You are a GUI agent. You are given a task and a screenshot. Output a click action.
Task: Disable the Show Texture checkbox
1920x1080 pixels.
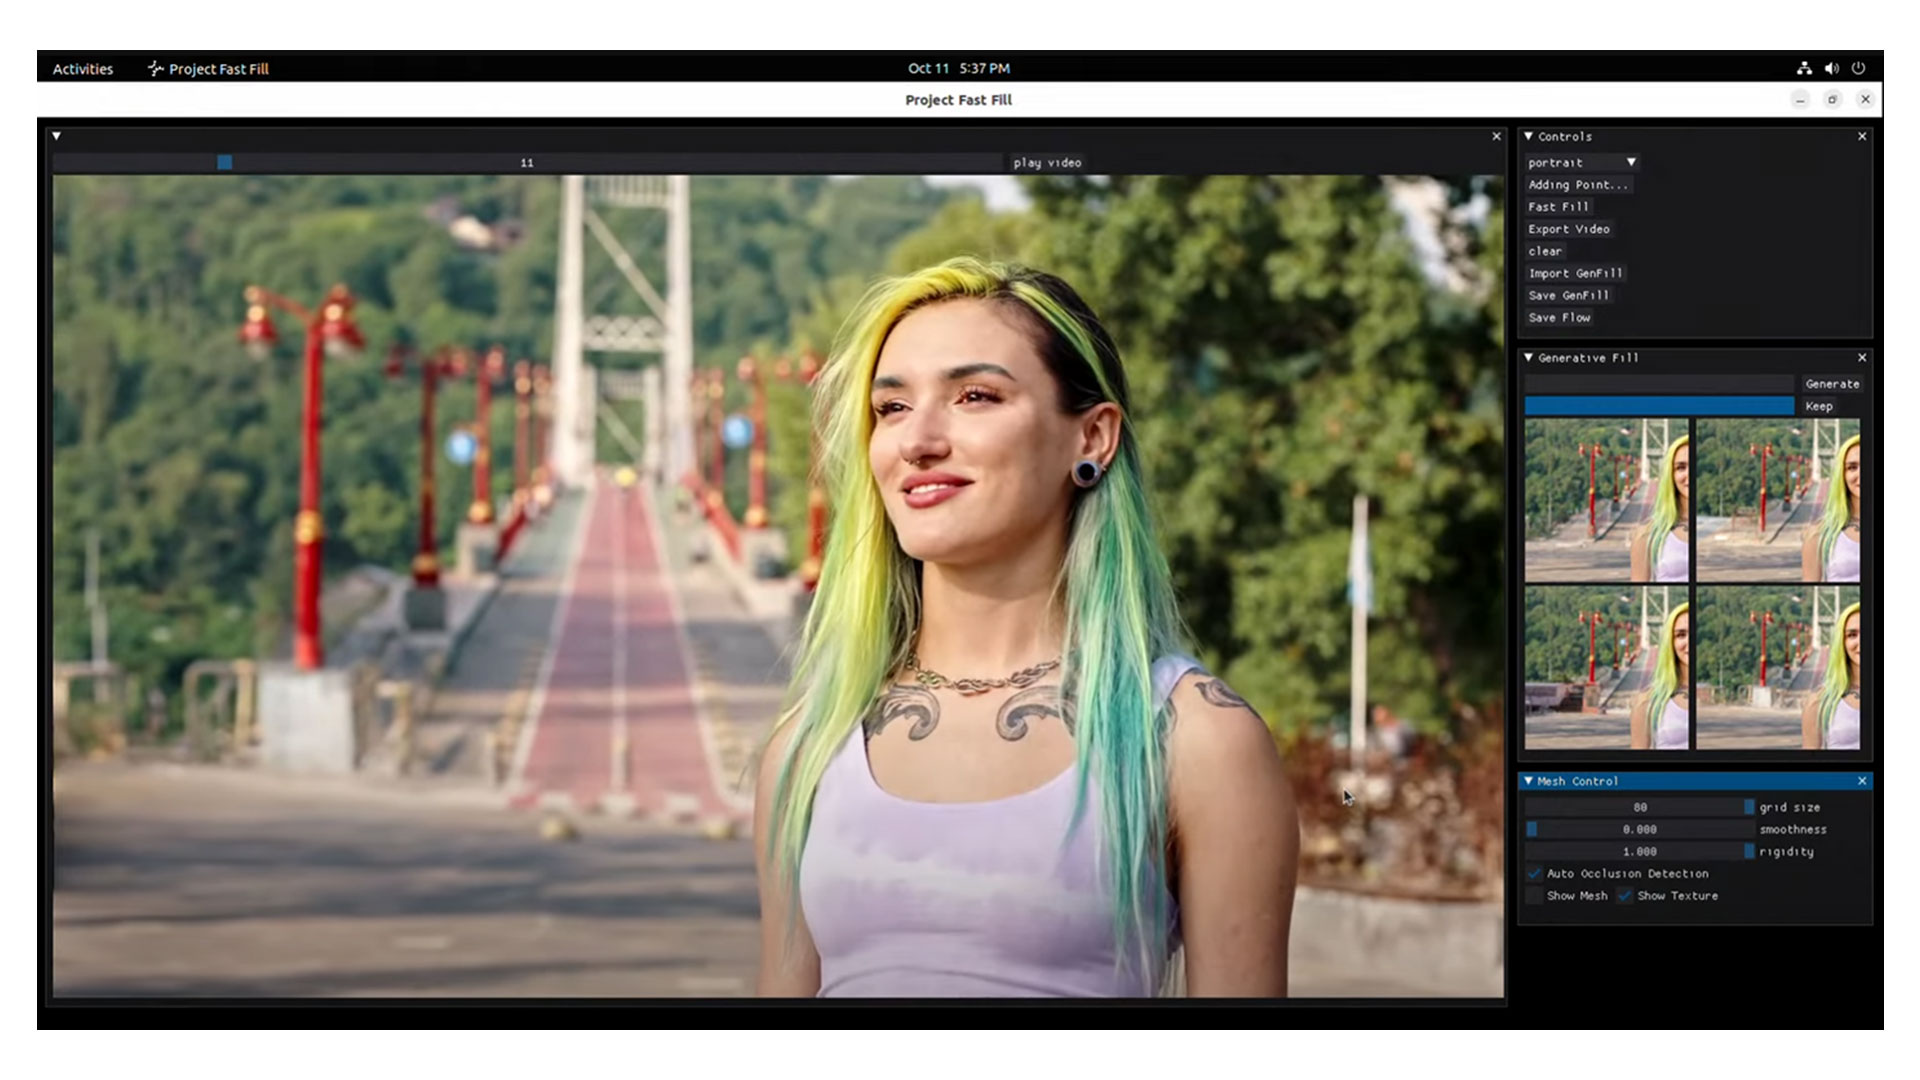click(1625, 896)
